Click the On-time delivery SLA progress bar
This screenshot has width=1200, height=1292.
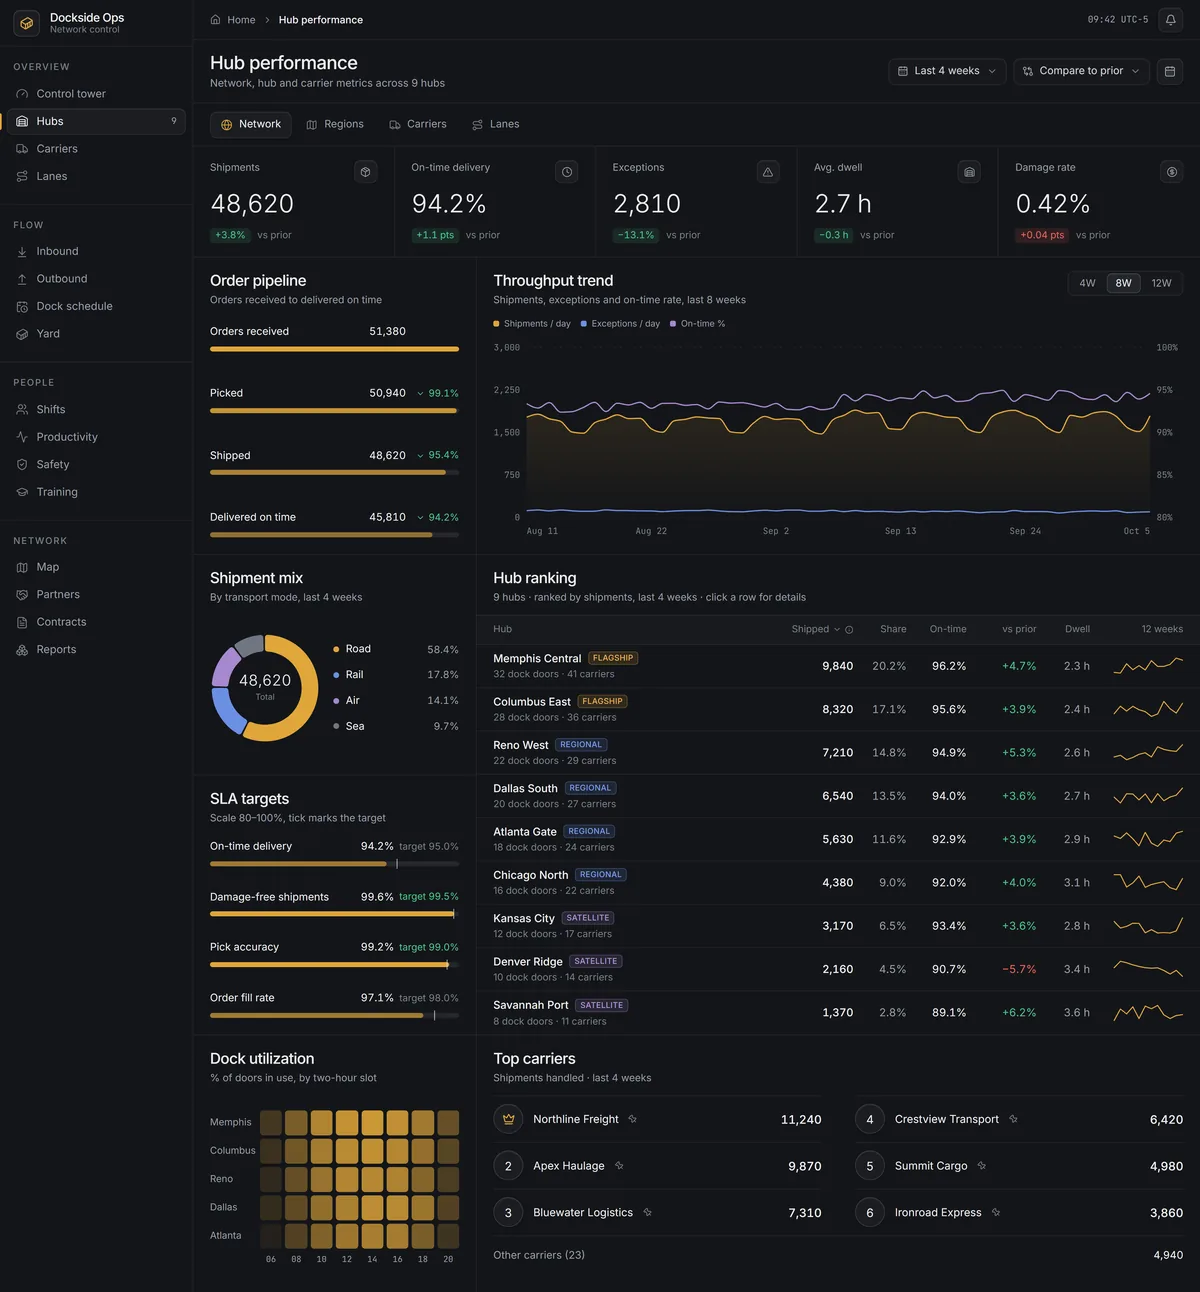coord(334,864)
